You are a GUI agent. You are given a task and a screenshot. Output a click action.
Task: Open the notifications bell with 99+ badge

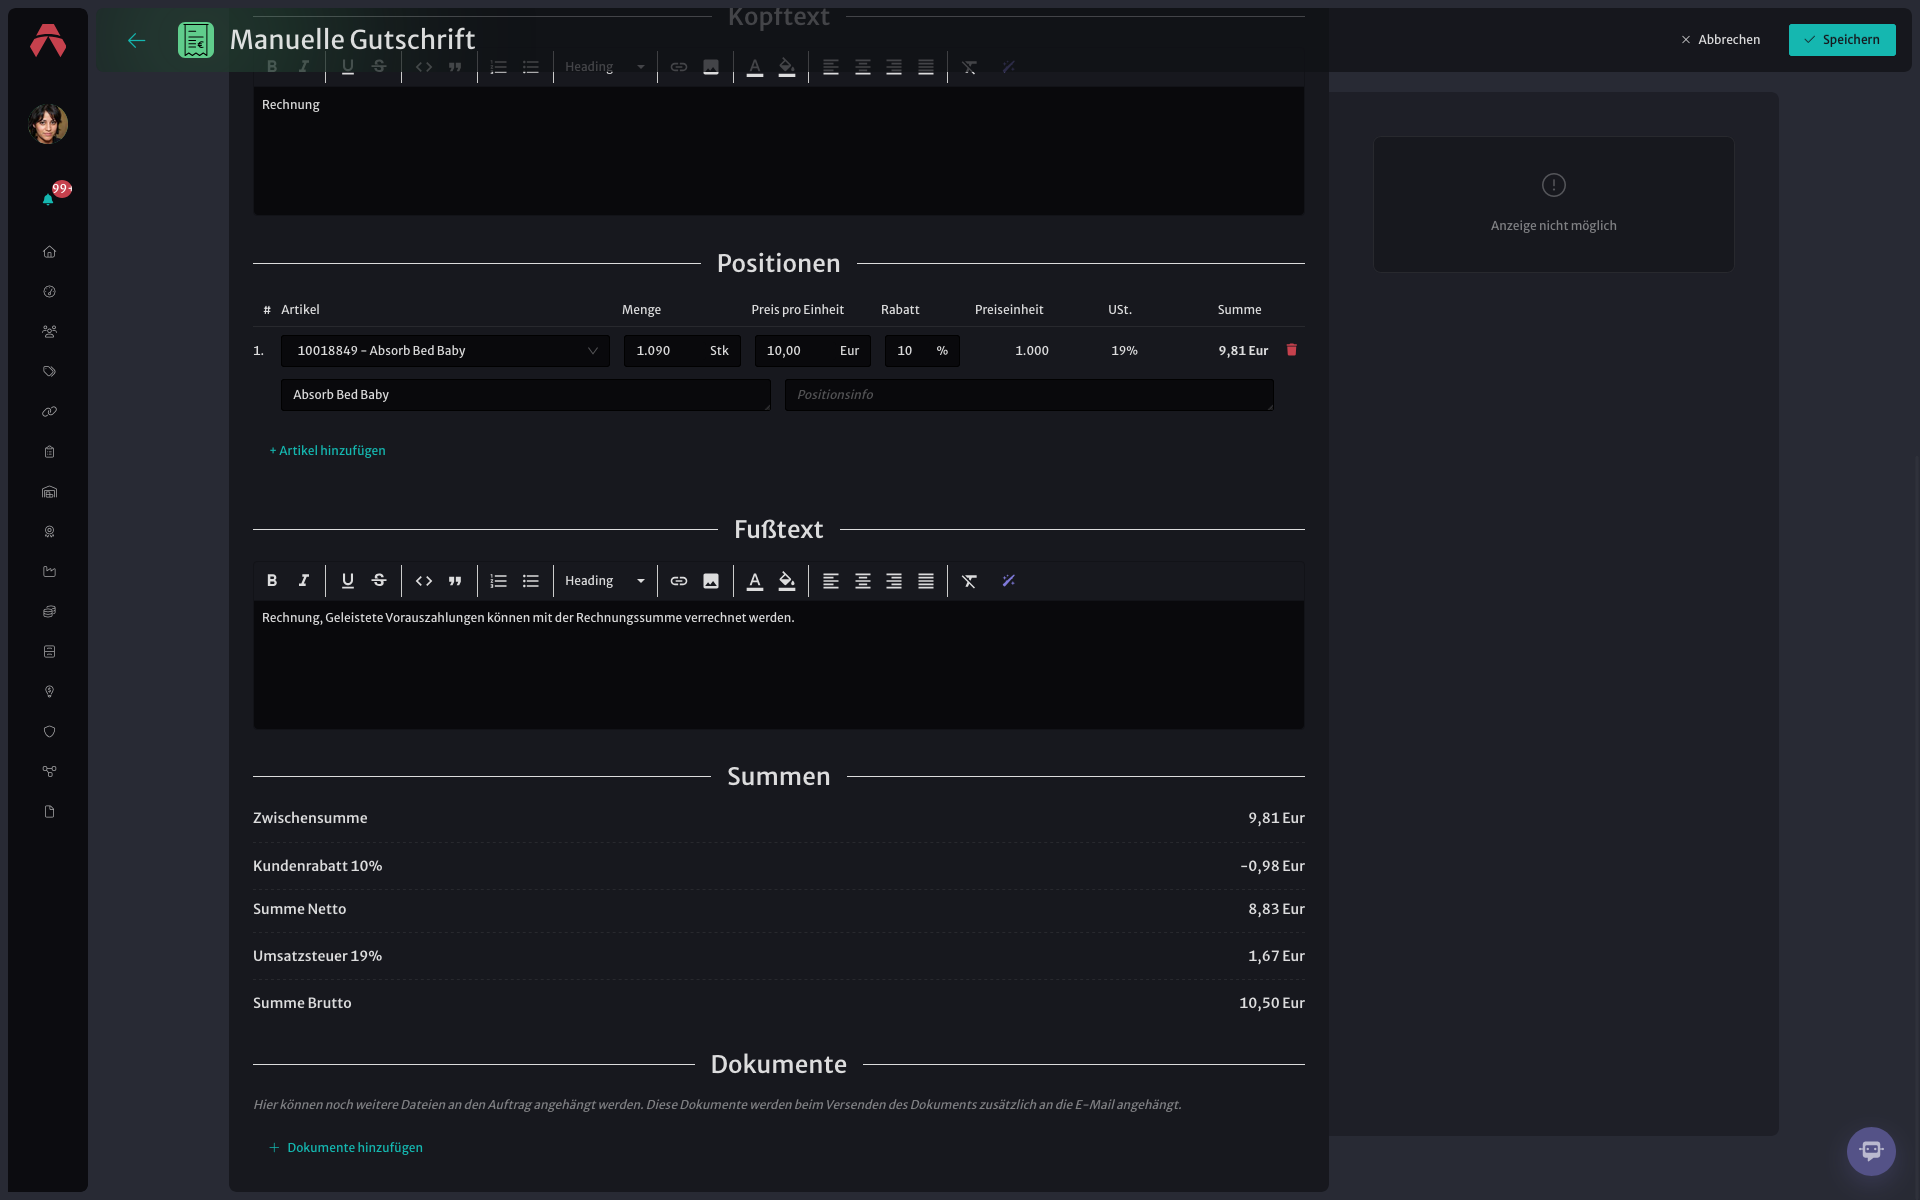click(48, 199)
